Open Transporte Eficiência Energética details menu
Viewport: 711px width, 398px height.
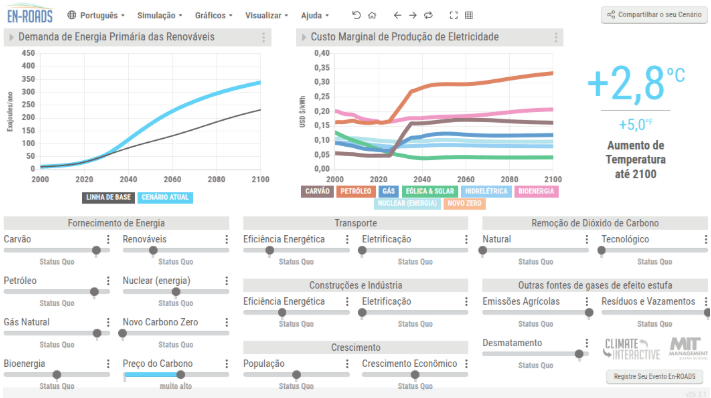click(x=347, y=239)
